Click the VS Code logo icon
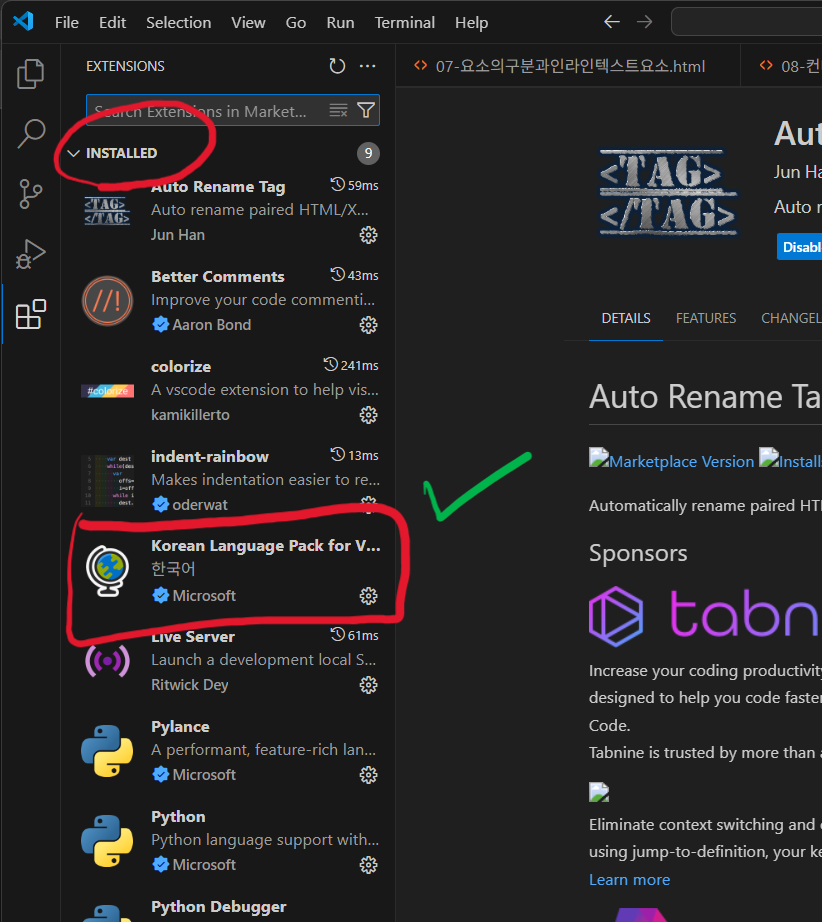Viewport: 822px width, 922px height. (24, 22)
